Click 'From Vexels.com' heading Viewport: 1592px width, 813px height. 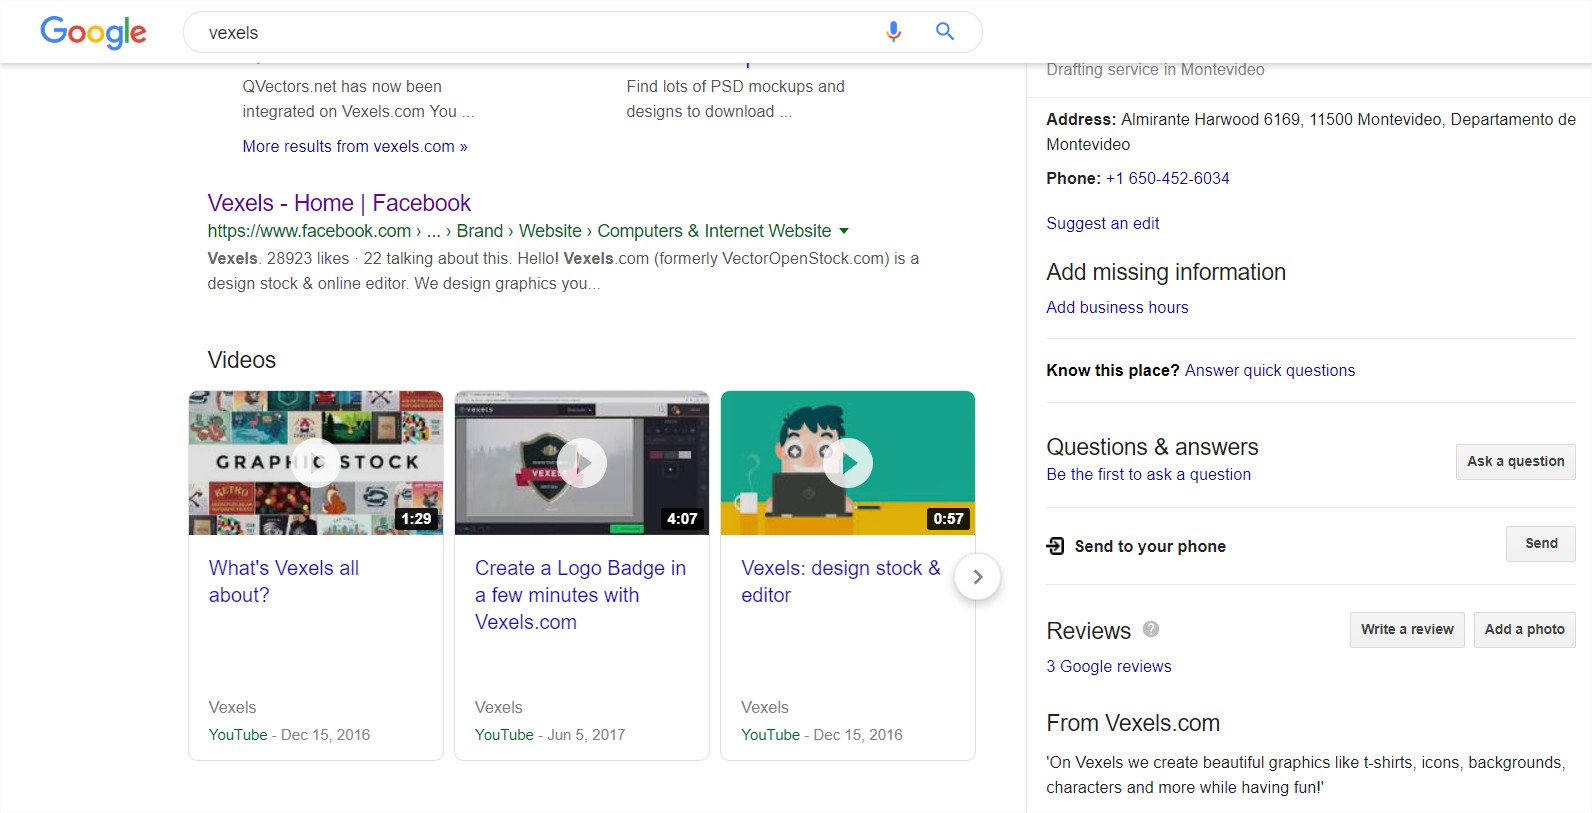(x=1133, y=723)
